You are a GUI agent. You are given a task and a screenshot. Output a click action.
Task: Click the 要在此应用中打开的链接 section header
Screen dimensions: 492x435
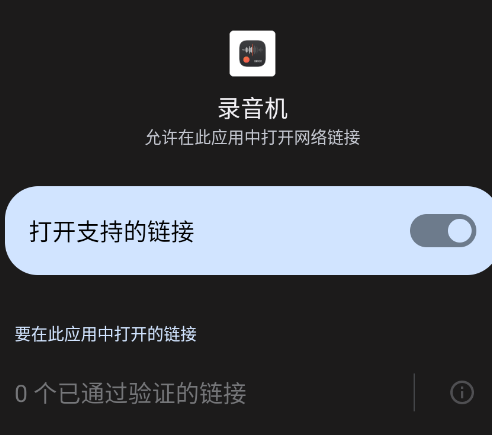tap(106, 334)
